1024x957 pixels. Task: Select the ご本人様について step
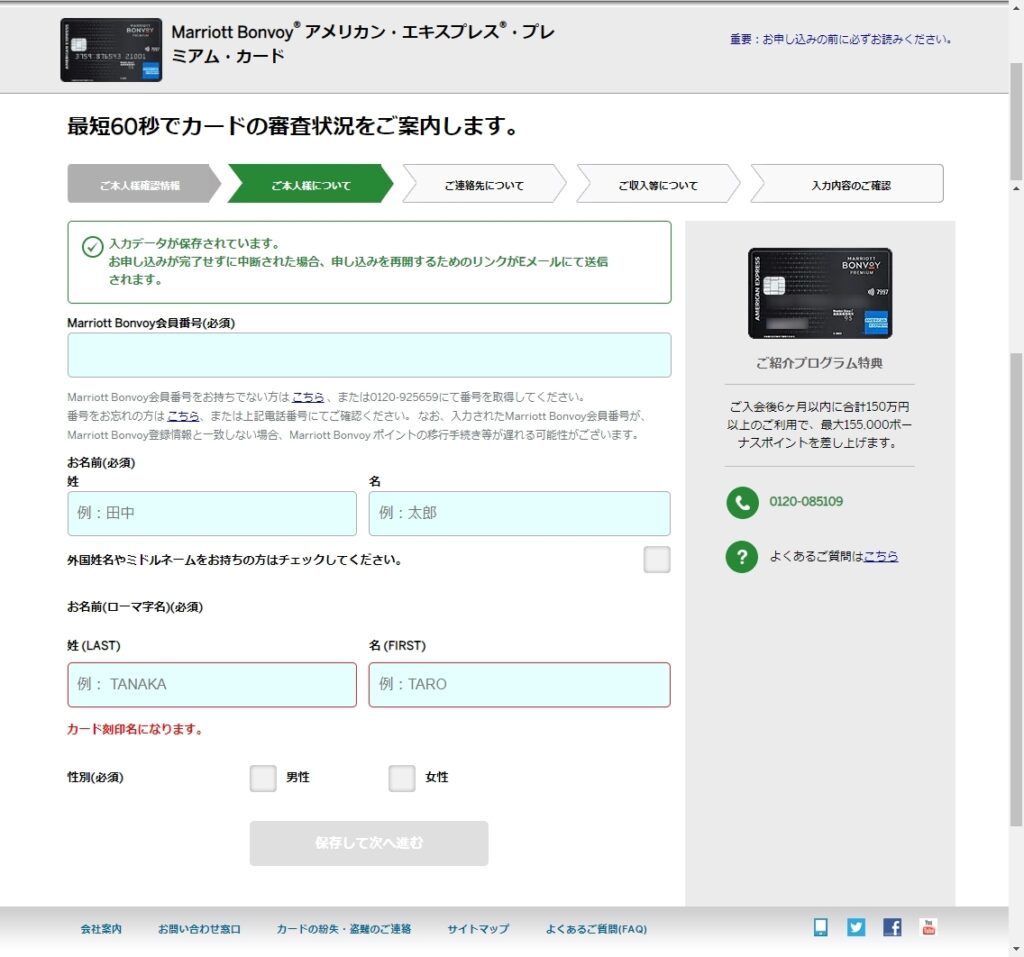point(311,184)
